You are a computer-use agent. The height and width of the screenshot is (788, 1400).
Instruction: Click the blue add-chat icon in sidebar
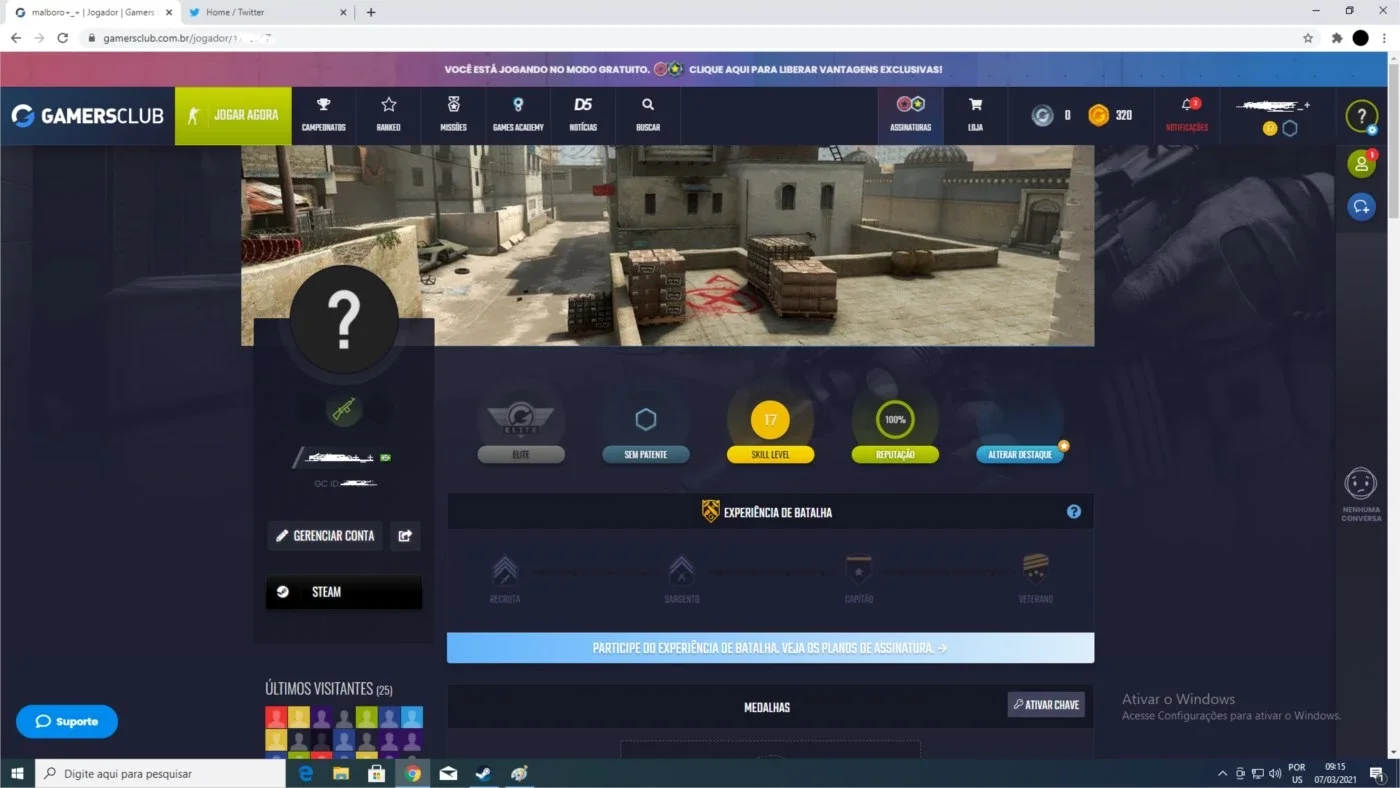click(x=1361, y=206)
